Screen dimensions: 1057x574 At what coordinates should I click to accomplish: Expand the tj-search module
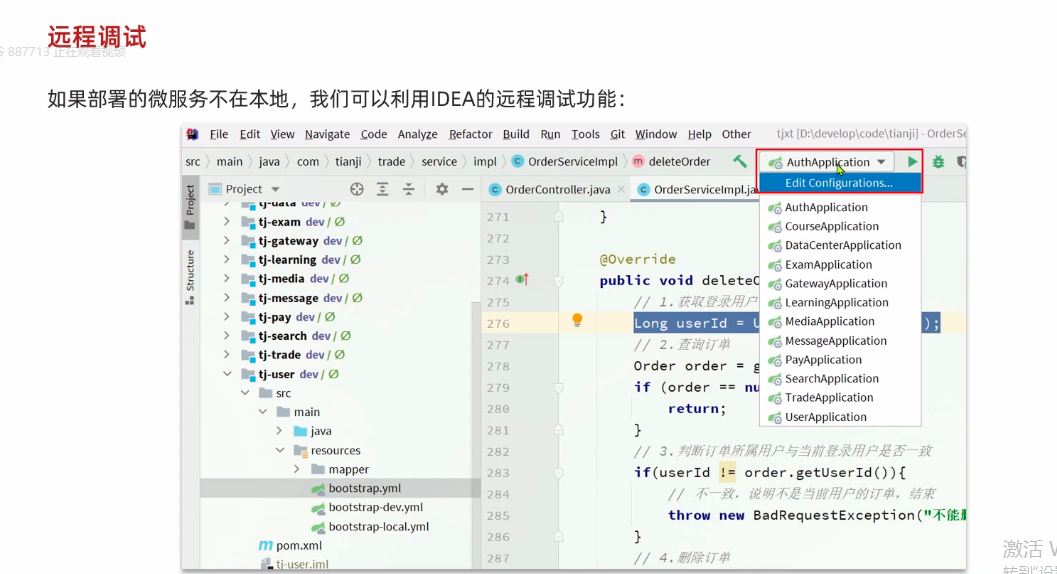(x=226, y=335)
